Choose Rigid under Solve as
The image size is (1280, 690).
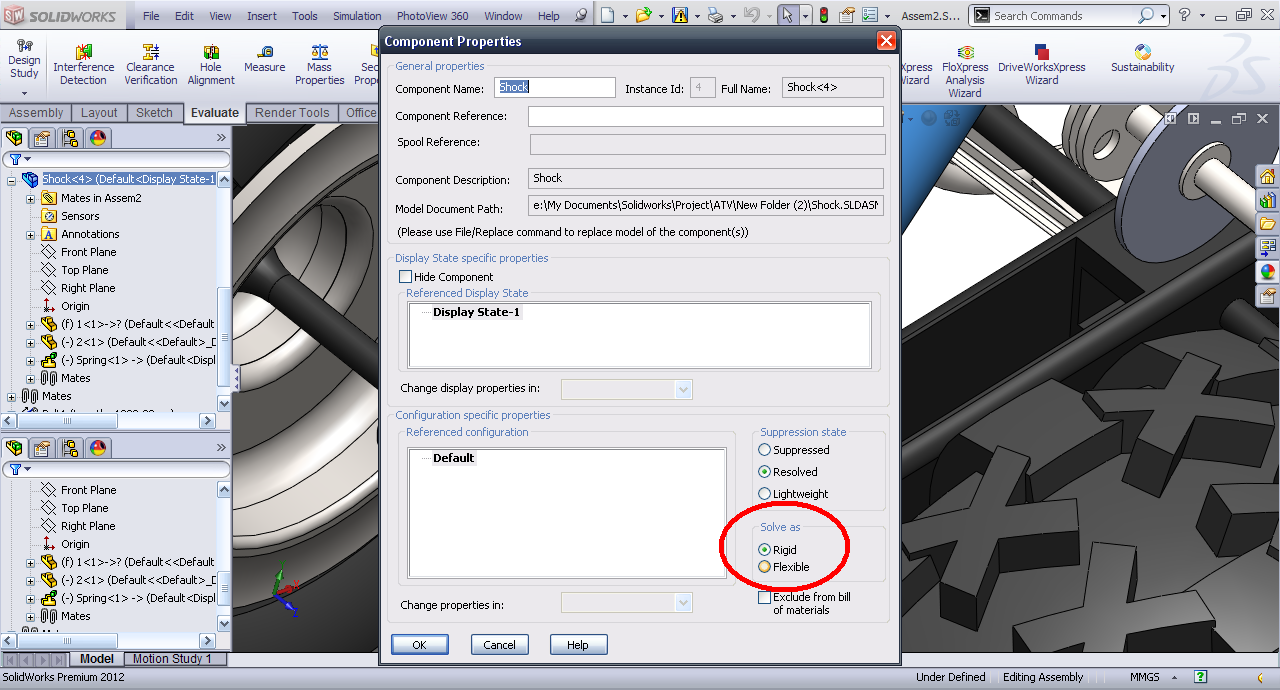pyautogui.click(x=765, y=550)
